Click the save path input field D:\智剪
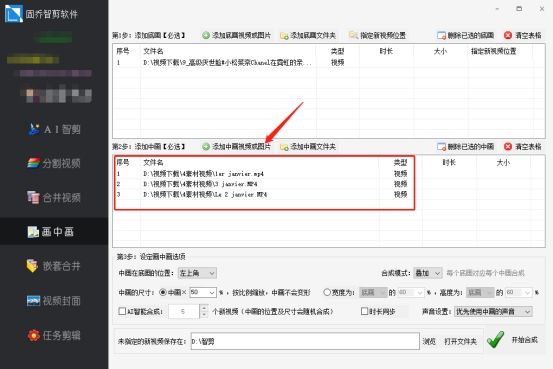553x369 pixels. click(x=305, y=341)
